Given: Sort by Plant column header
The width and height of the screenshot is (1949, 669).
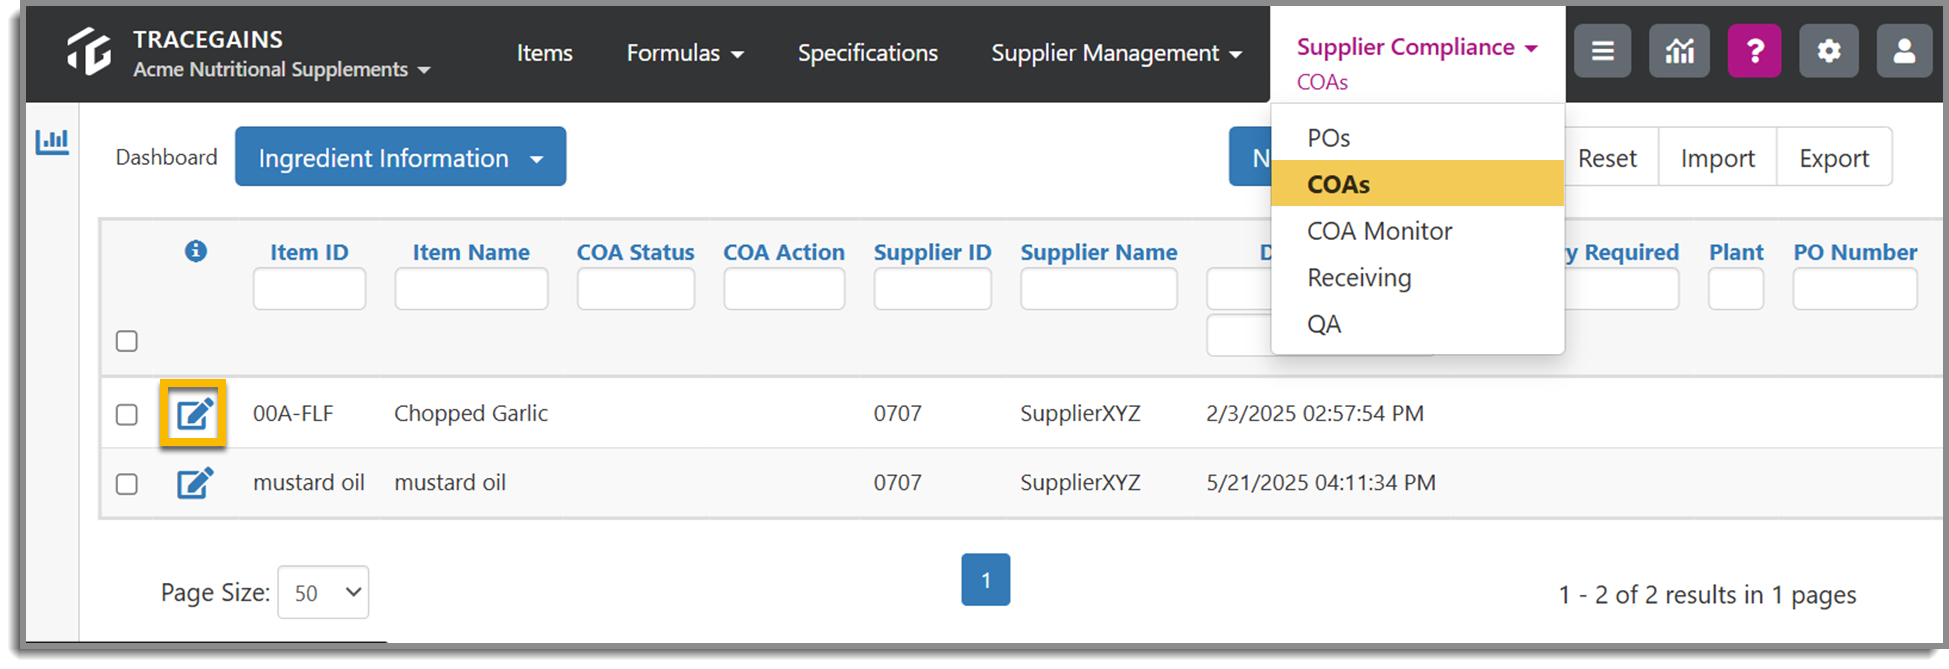Looking at the screenshot, I should (x=1736, y=252).
